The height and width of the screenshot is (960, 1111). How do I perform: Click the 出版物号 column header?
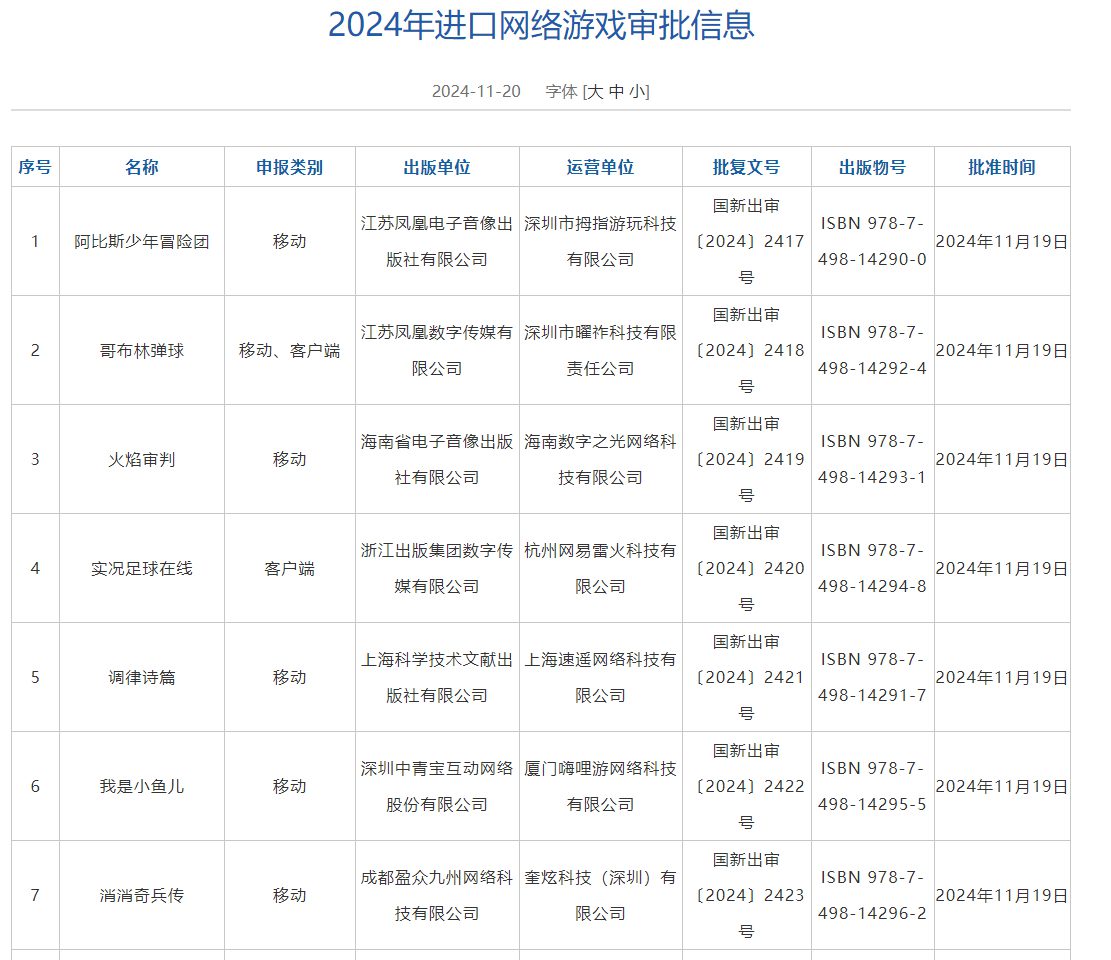pyautogui.click(x=872, y=167)
